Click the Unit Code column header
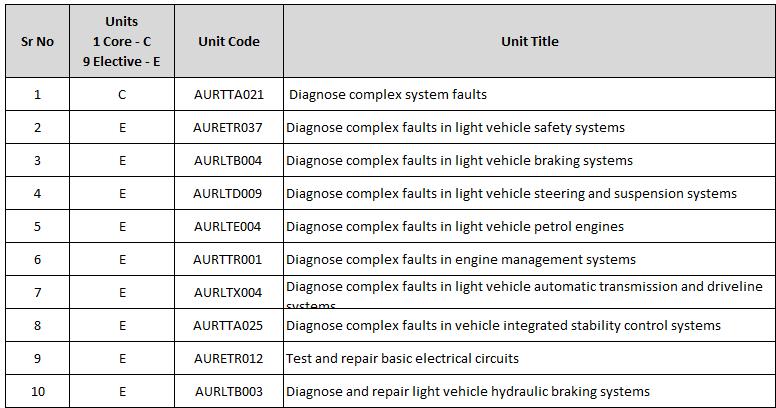This screenshot has height=408, width=776. click(x=228, y=42)
